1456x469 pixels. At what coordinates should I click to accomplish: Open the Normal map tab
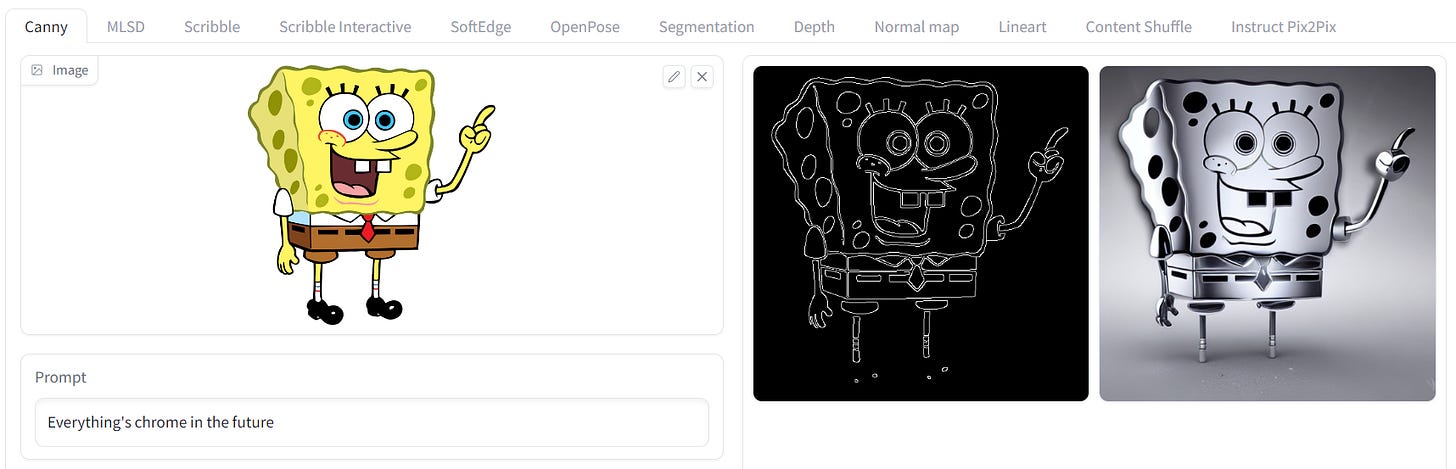click(917, 27)
